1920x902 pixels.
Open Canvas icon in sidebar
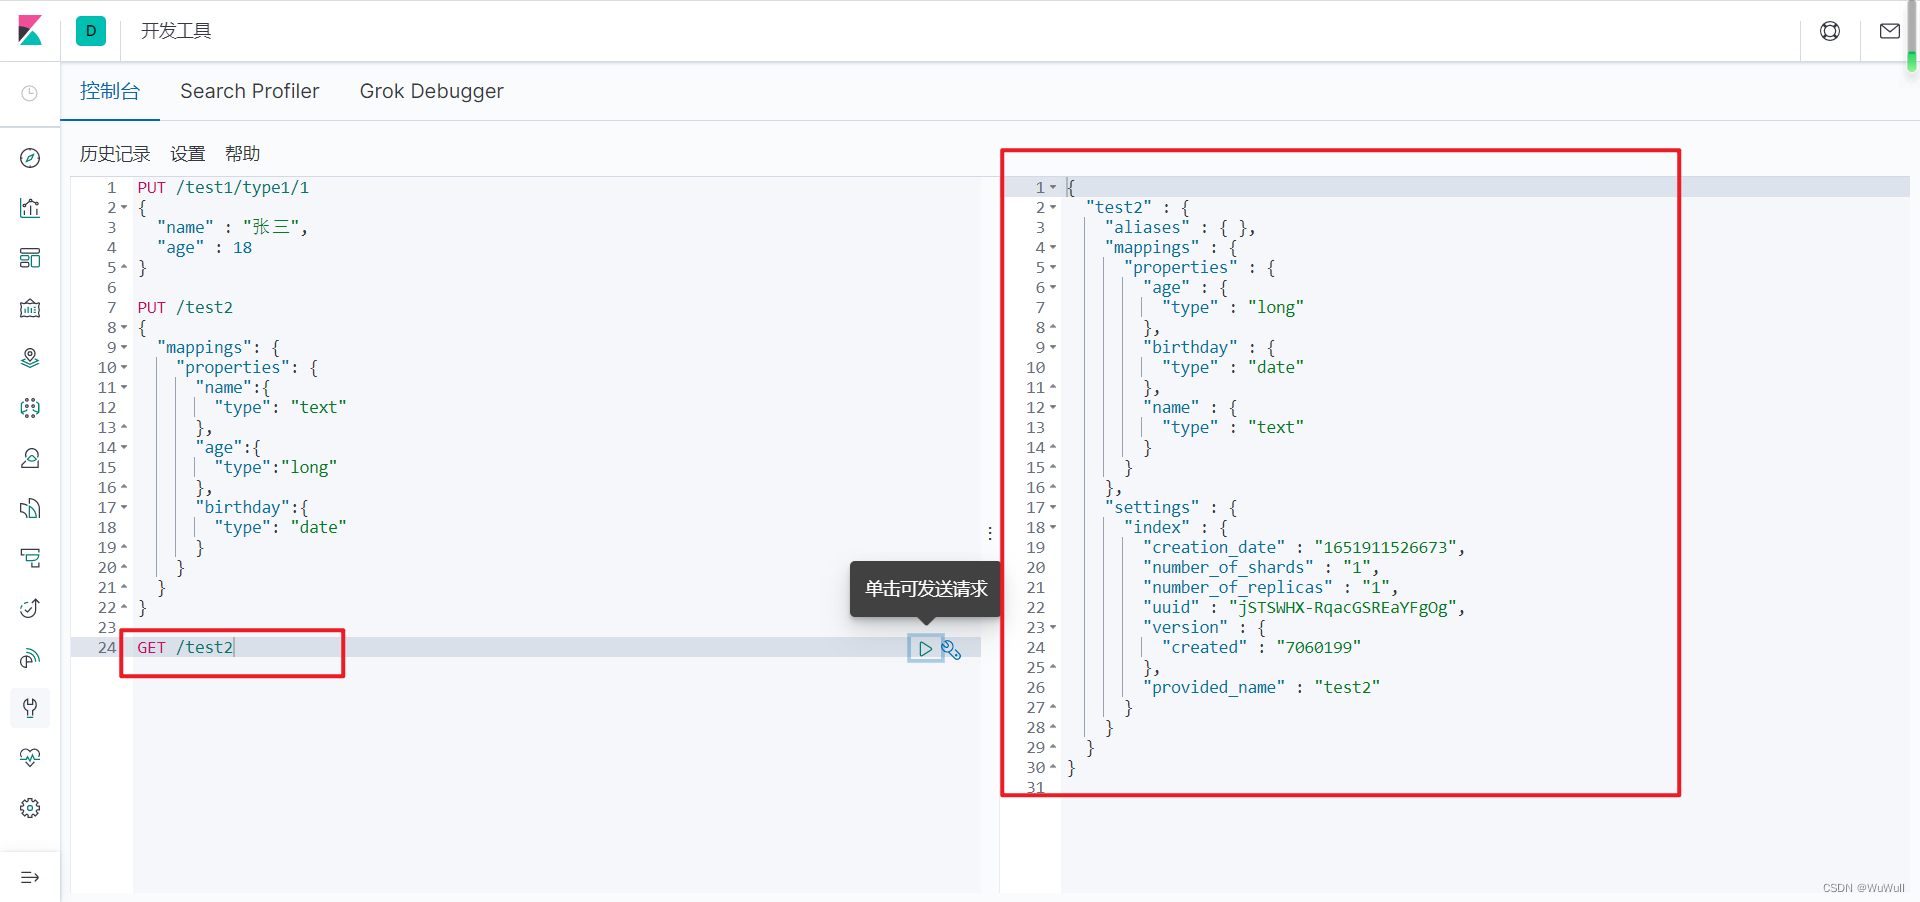click(x=30, y=308)
